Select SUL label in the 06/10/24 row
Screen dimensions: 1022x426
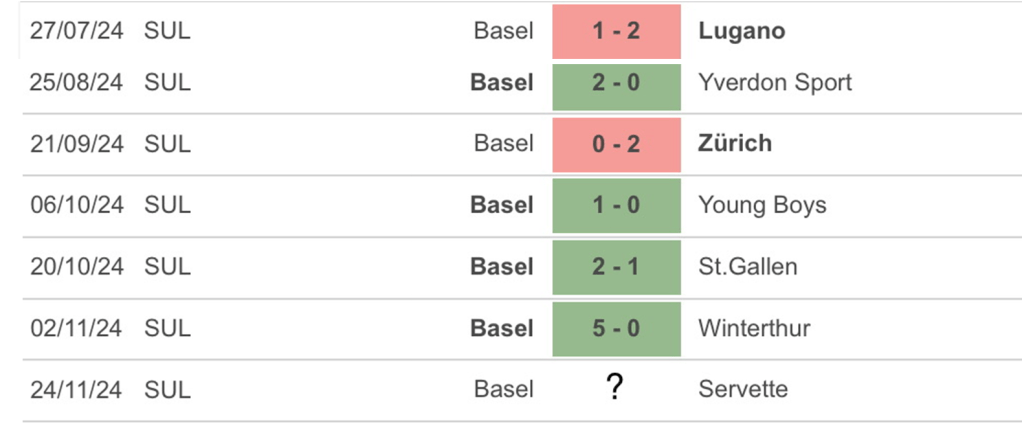click(x=167, y=205)
